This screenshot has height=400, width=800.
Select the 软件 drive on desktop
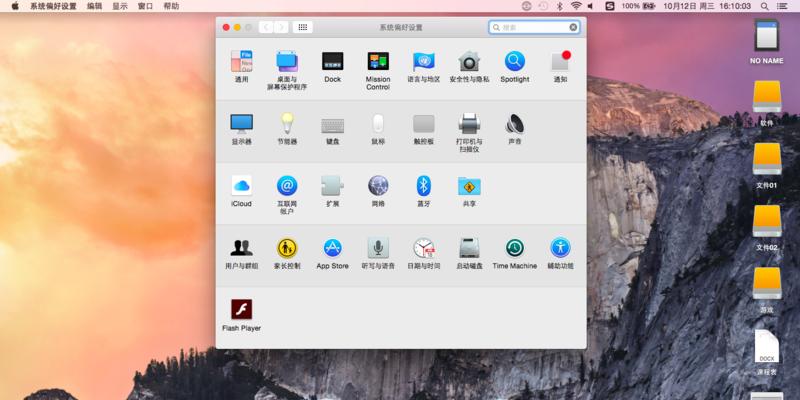point(766,103)
